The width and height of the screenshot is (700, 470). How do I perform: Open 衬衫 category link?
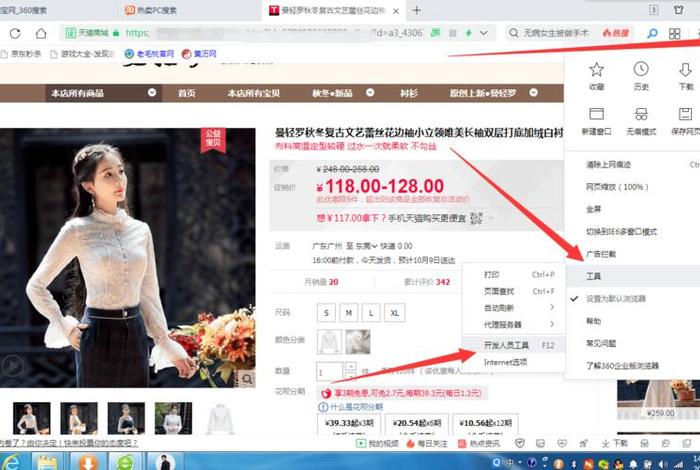pyautogui.click(x=408, y=93)
